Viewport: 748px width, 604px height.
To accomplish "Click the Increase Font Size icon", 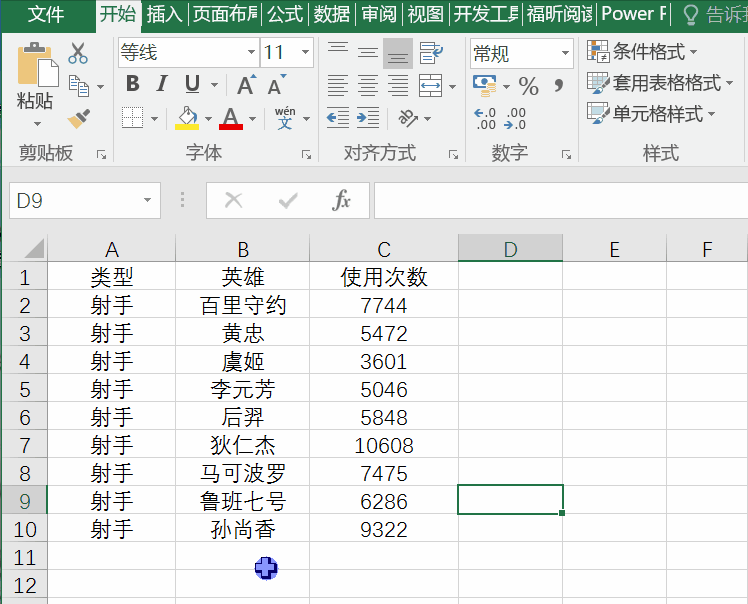I will coord(245,86).
